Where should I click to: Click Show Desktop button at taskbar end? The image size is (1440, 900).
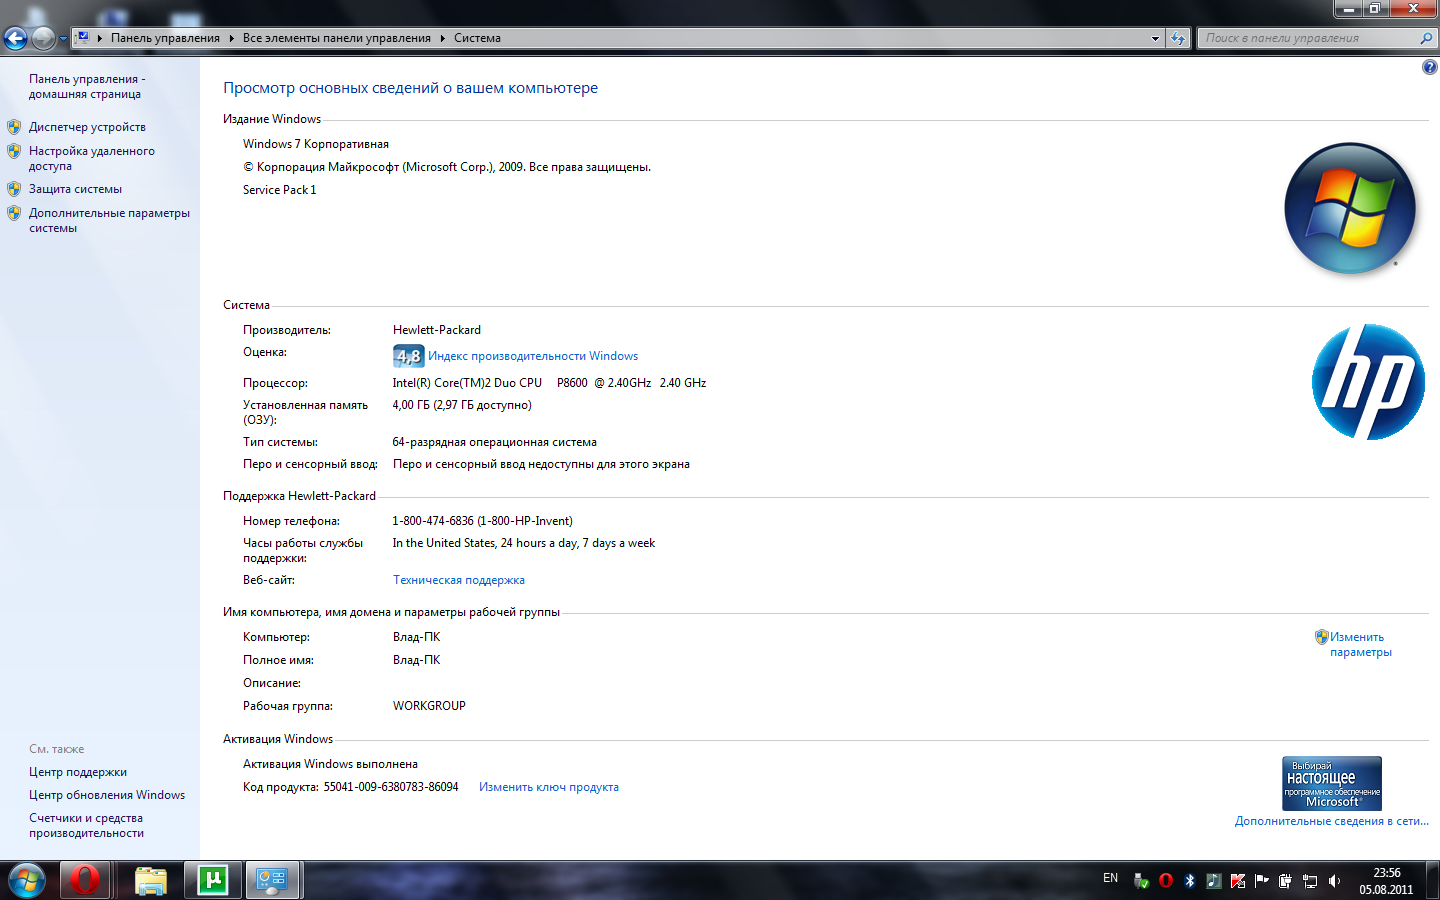1432,881
